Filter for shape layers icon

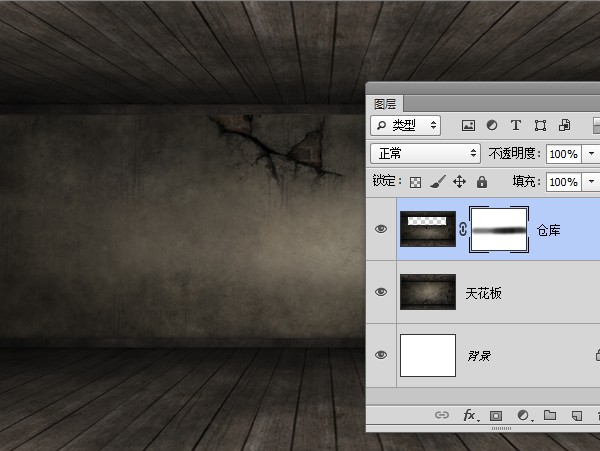pyautogui.click(x=540, y=125)
